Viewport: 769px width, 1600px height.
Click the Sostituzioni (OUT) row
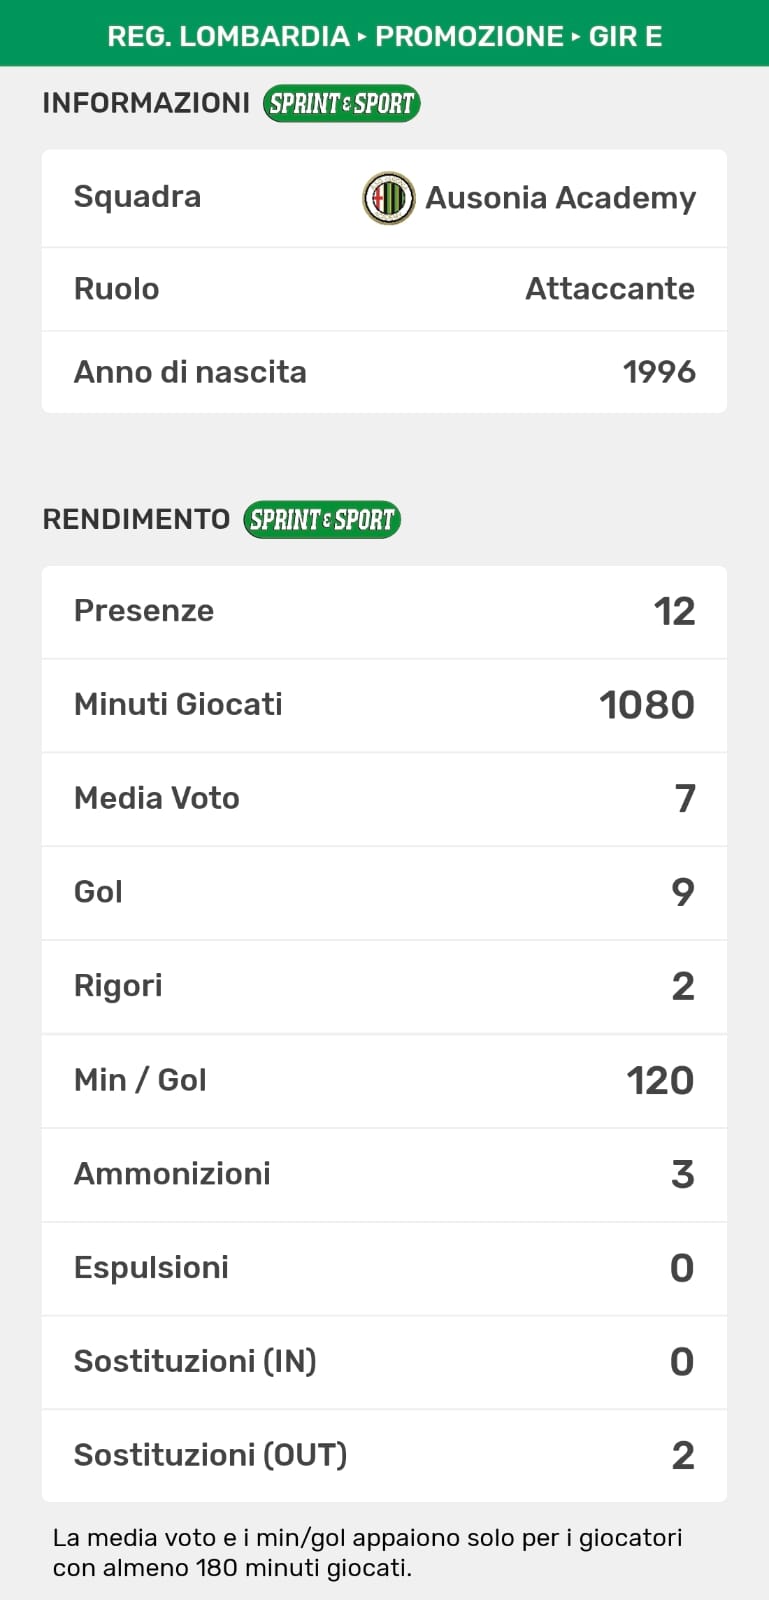click(384, 1455)
